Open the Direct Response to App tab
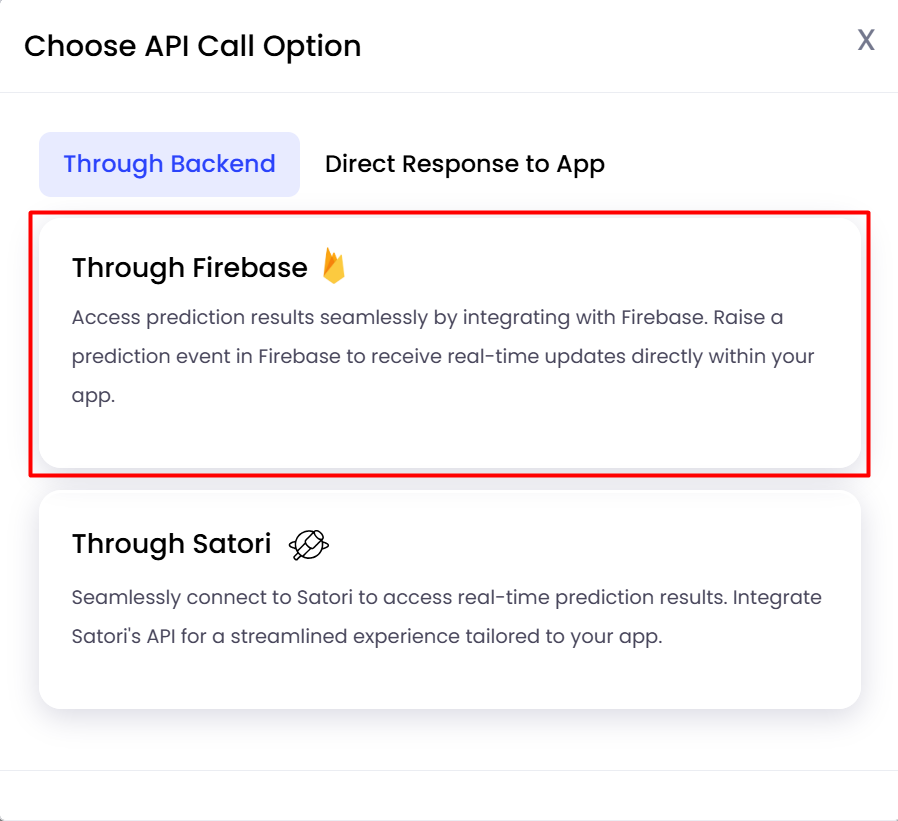 464,164
